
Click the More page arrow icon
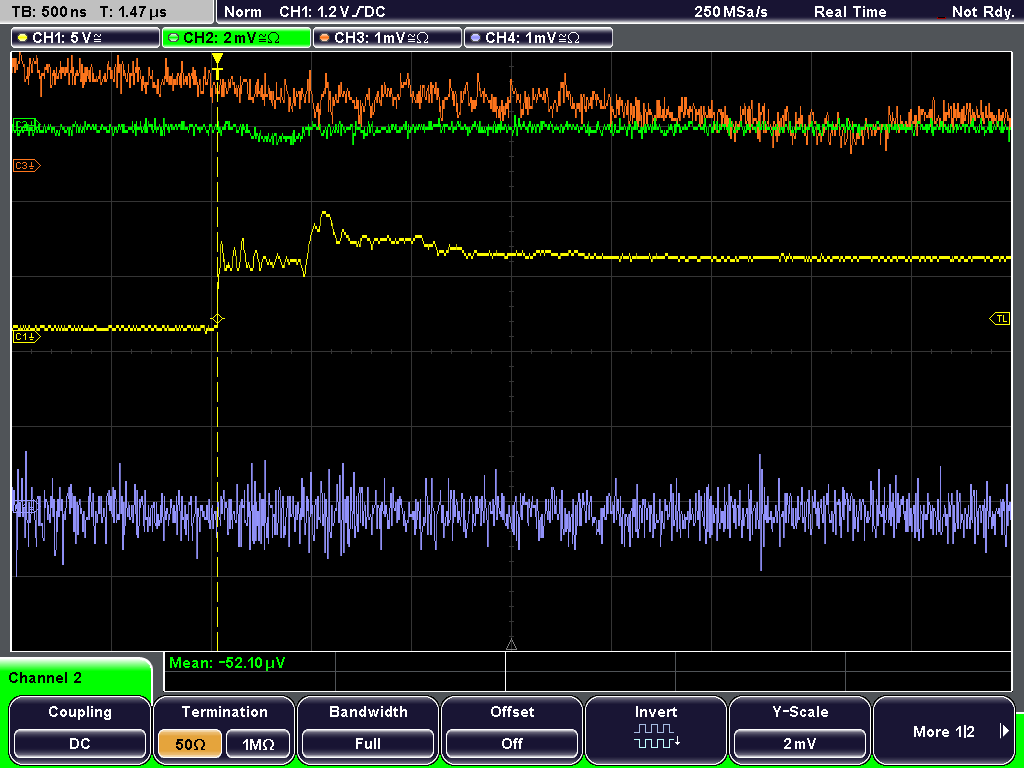click(x=1004, y=731)
